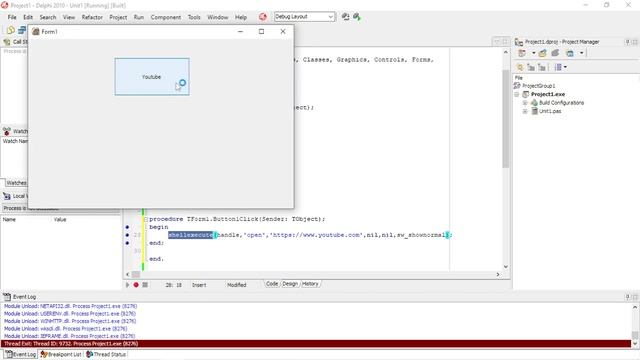Open the Help menu
Viewport: 640px width, 360px height.
[x=241, y=17]
